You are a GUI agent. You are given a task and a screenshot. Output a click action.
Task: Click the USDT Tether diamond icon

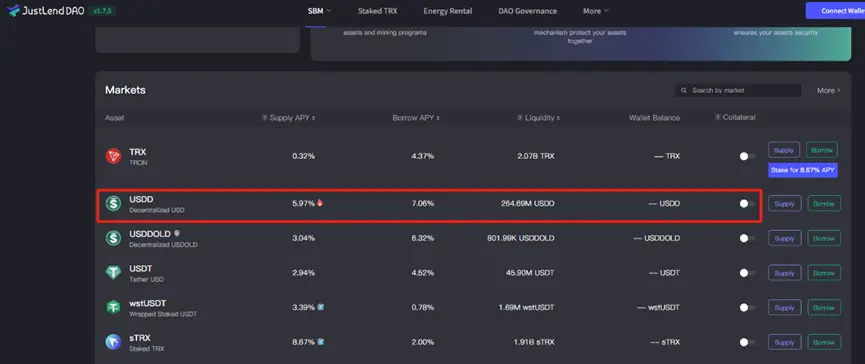pyautogui.click(x=113, y=273)
